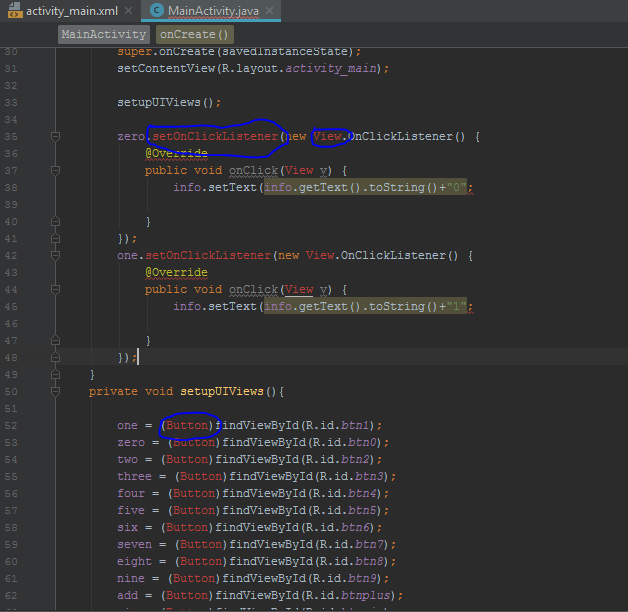The height and width of the screenshot is (612, 628).
Task: Click the variable five on line 57
Action: click(x=131, y=510)
